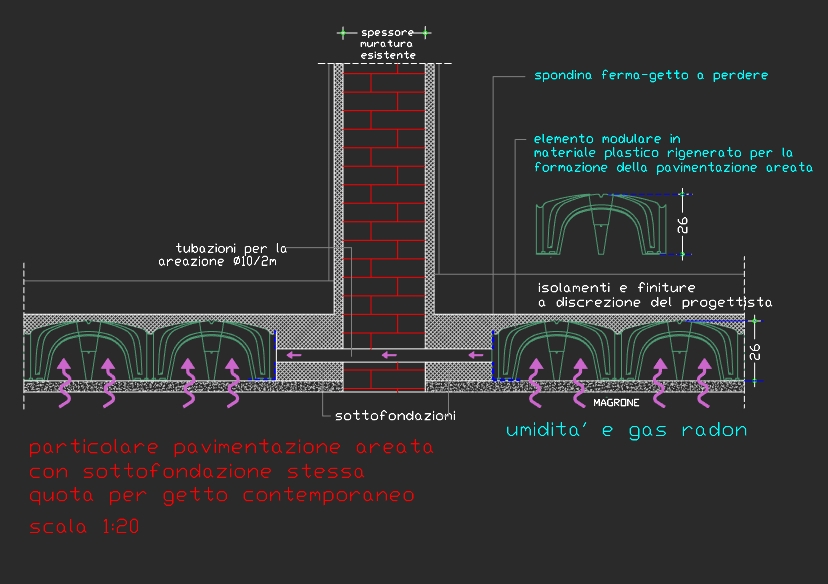Click the leftmost purple arrow inside the pipe

click(x=291, y=354)
